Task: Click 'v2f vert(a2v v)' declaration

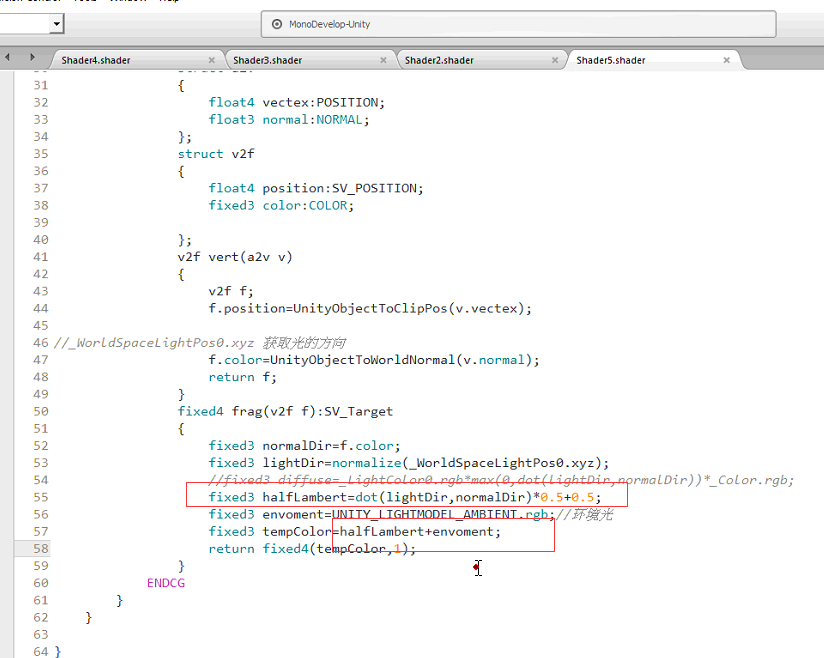Action: tap(235, 257)
